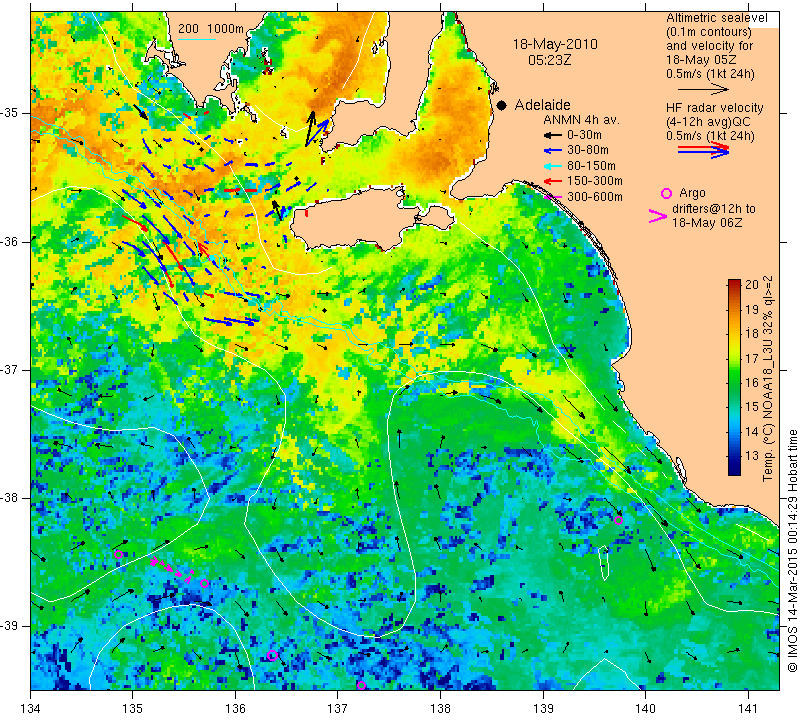Click the 139 longitude axis label
800x720 pixels.
543,709
